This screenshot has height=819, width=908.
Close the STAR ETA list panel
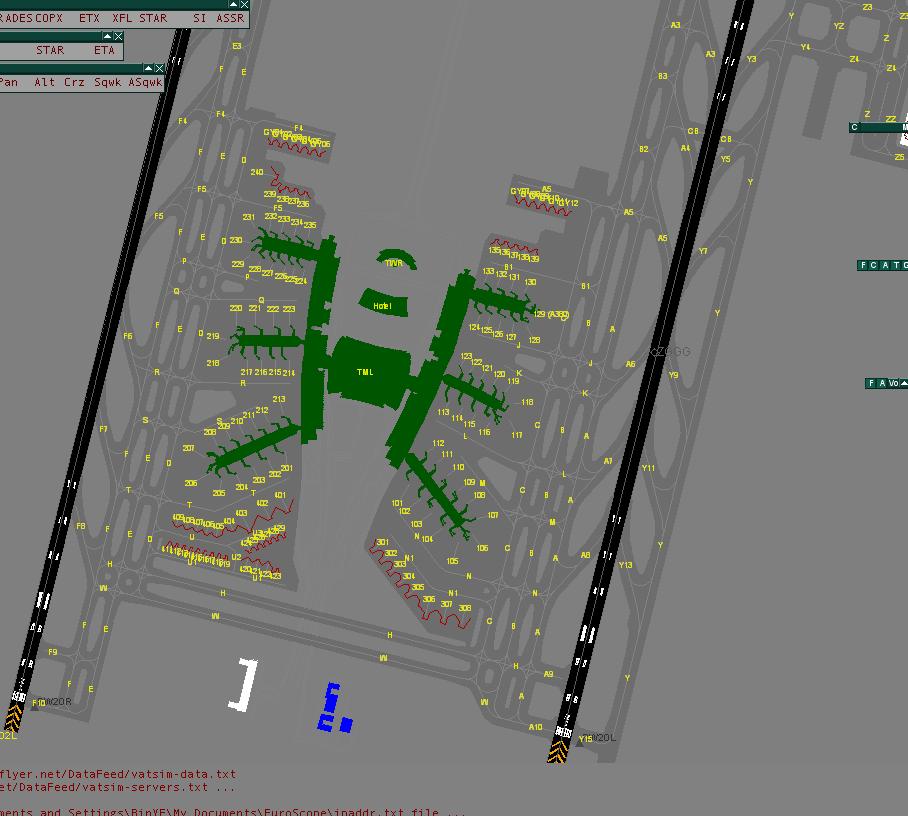point(118,37)
